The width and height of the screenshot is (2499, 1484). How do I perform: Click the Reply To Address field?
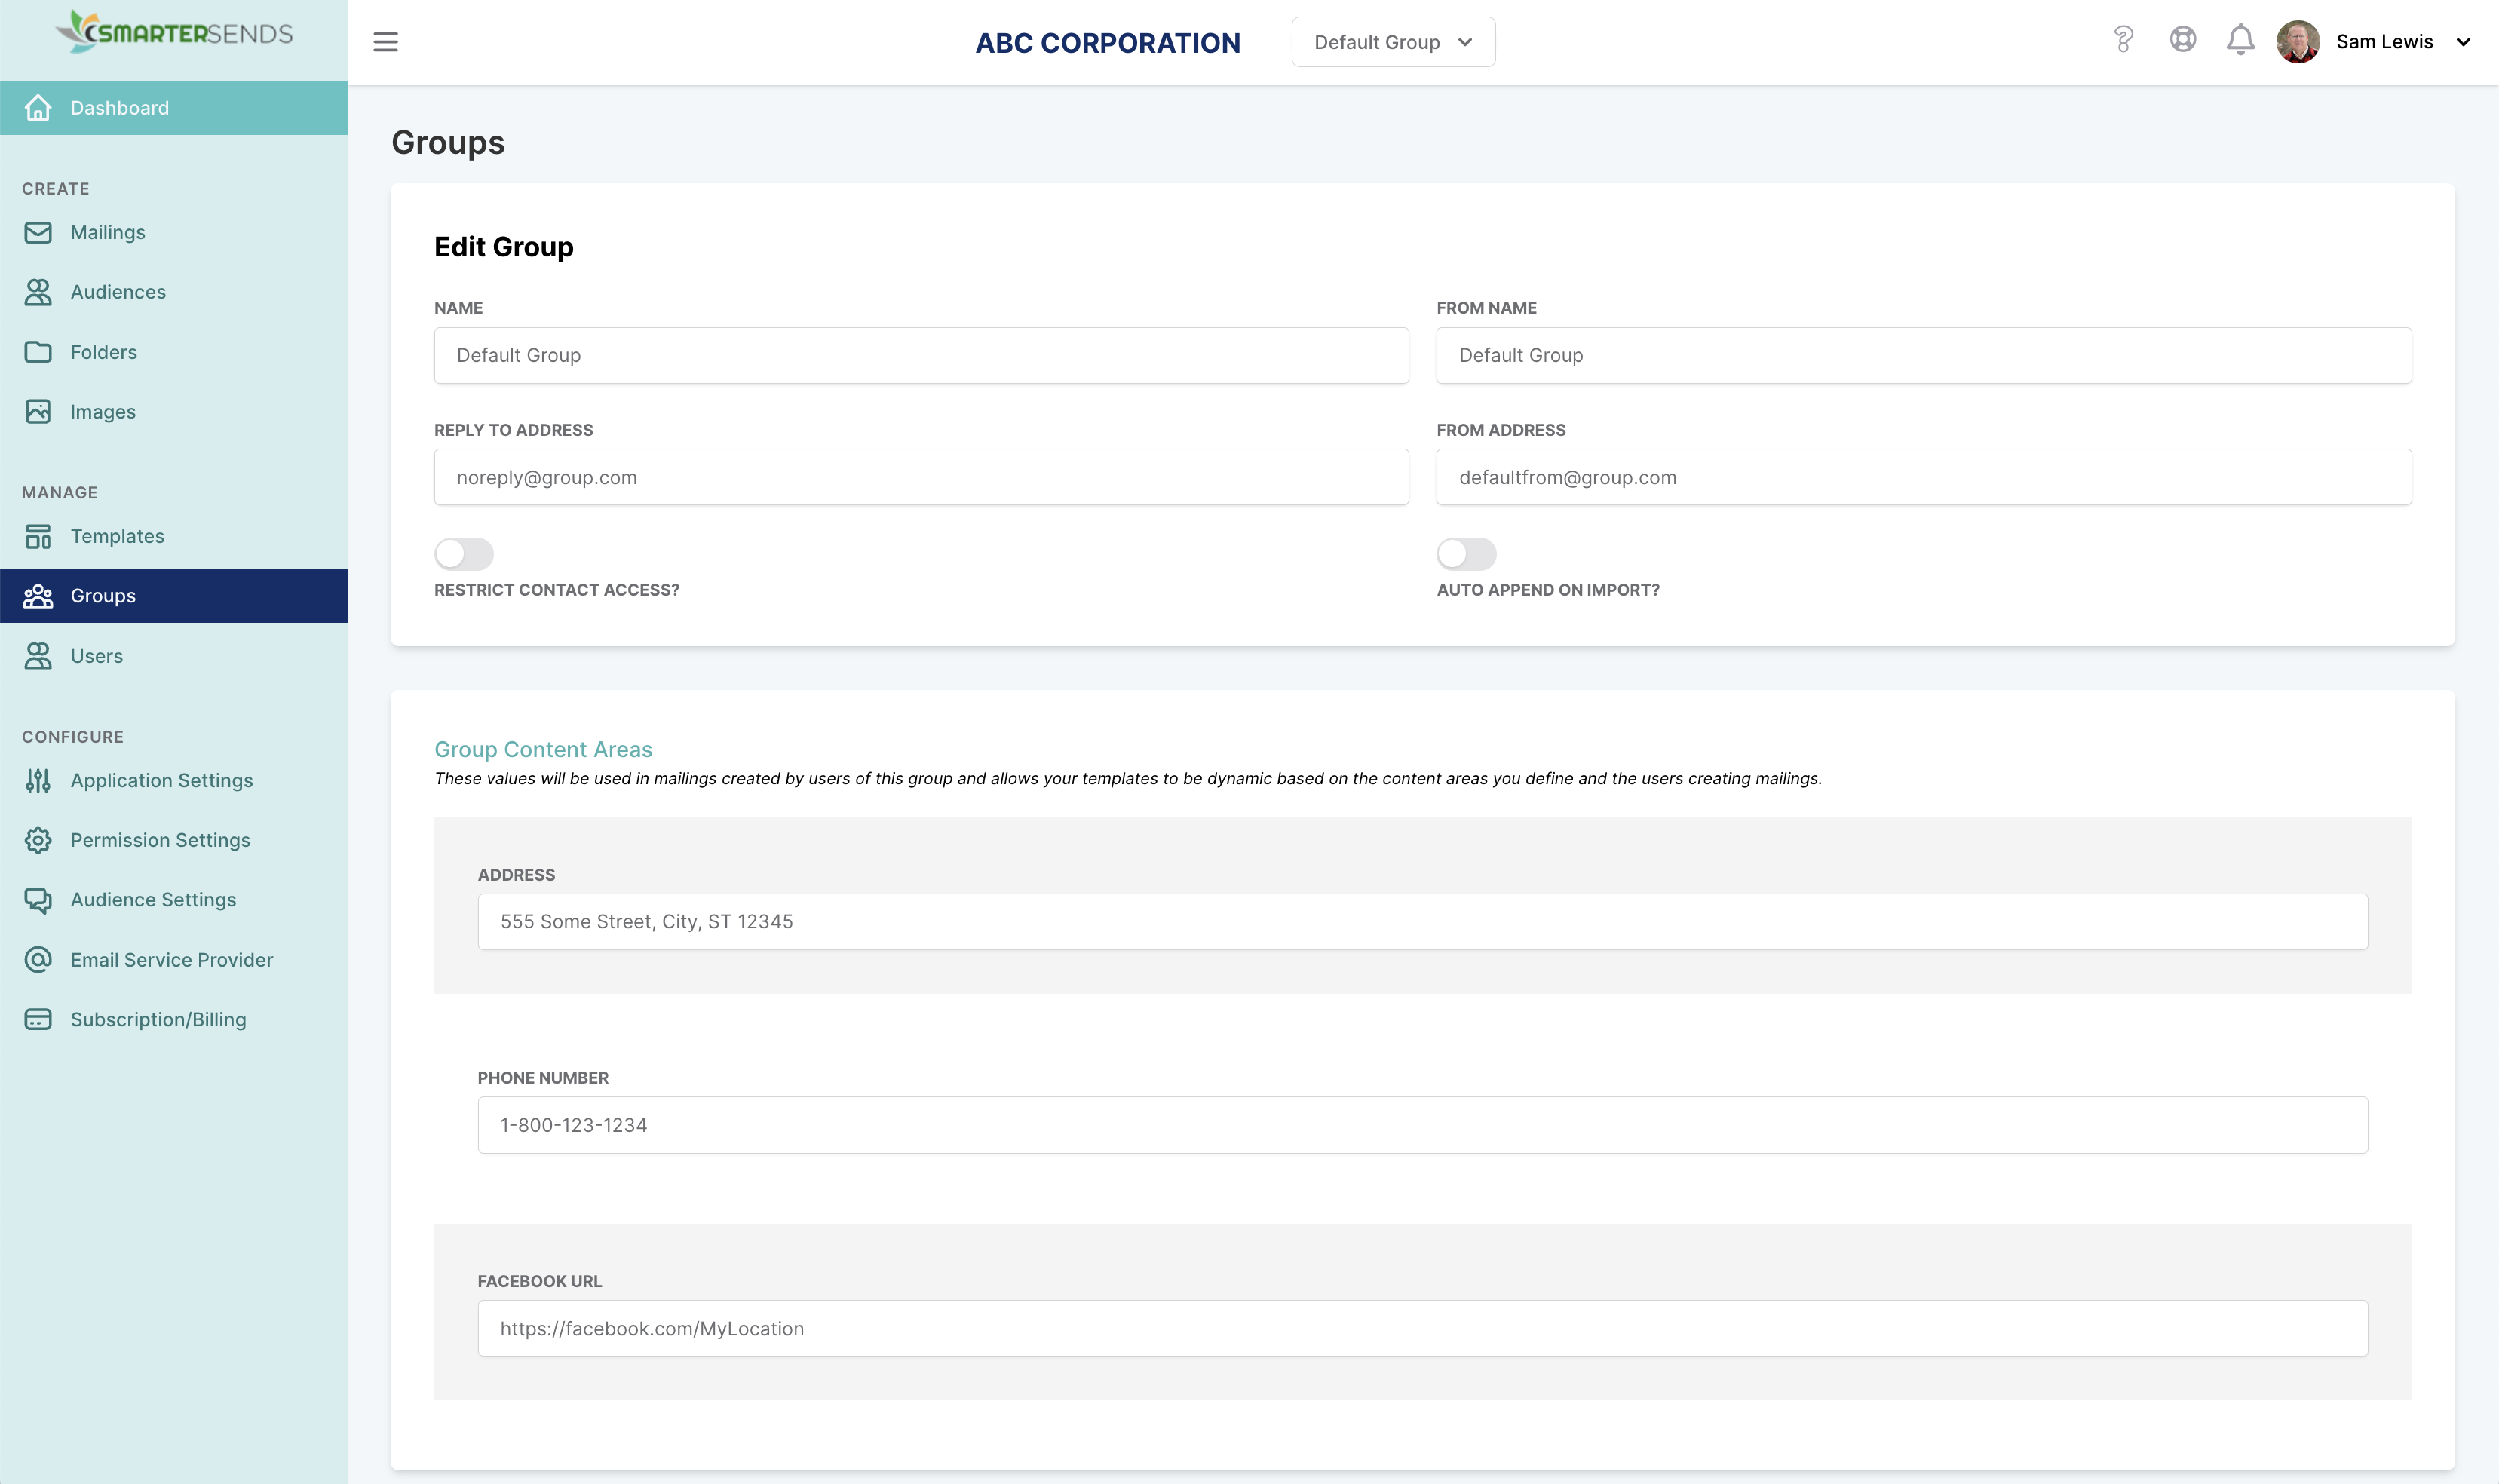click(921, 477)
